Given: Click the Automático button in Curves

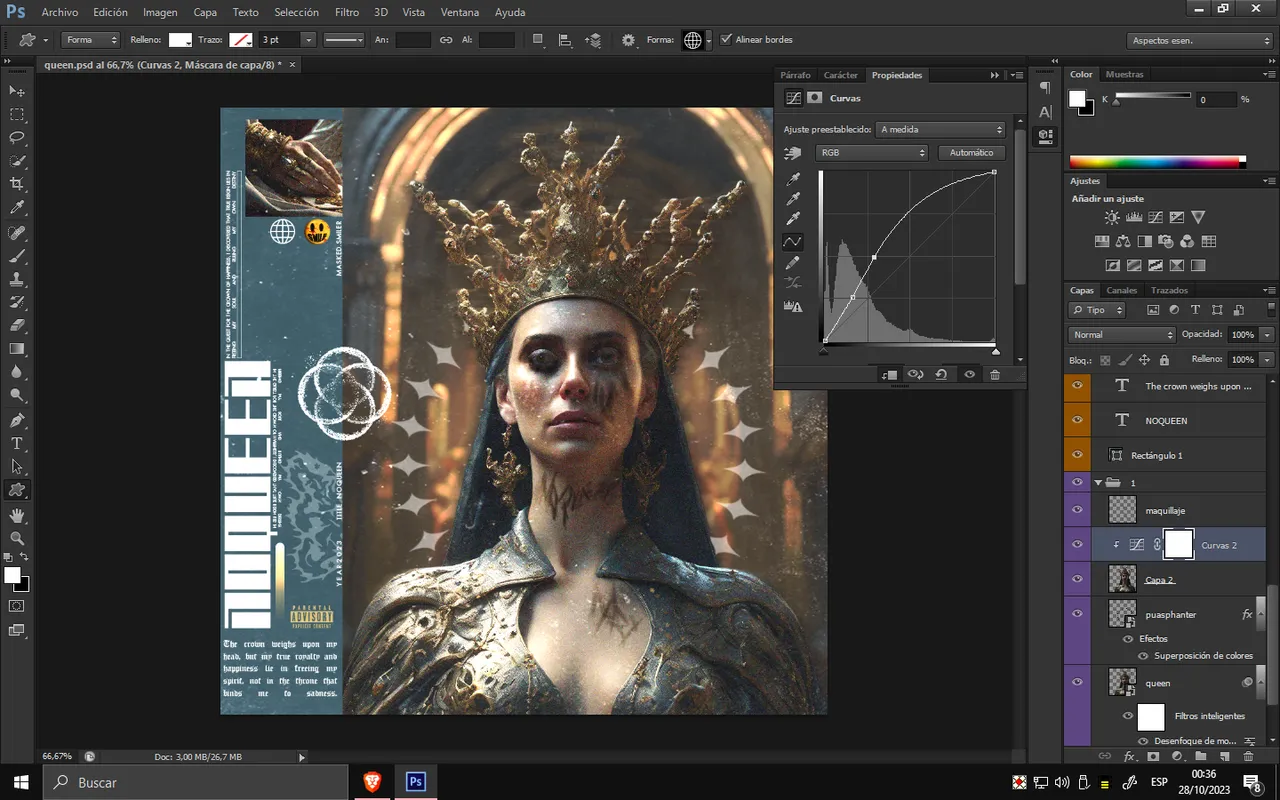Looking at the screenshot, I should tap(972, 153).
